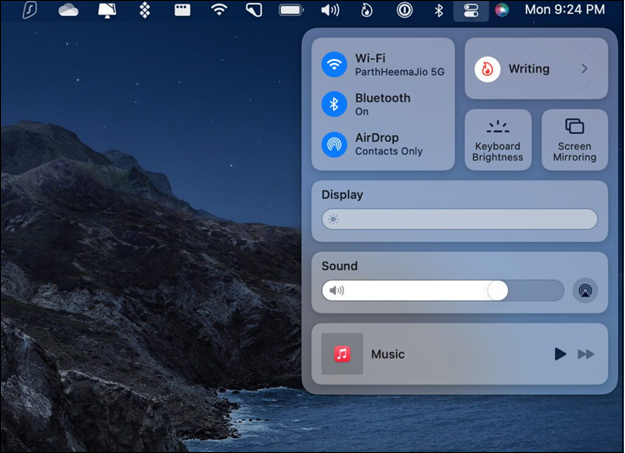Open the OneDrive cloud menu bar icon

point(69,11)
